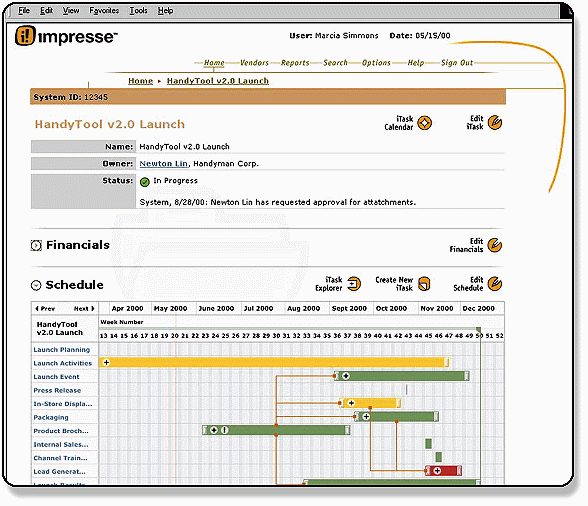Click the Edit Schedule icon
The width and height of the screenshot is (588, 506).
point(495,284)
